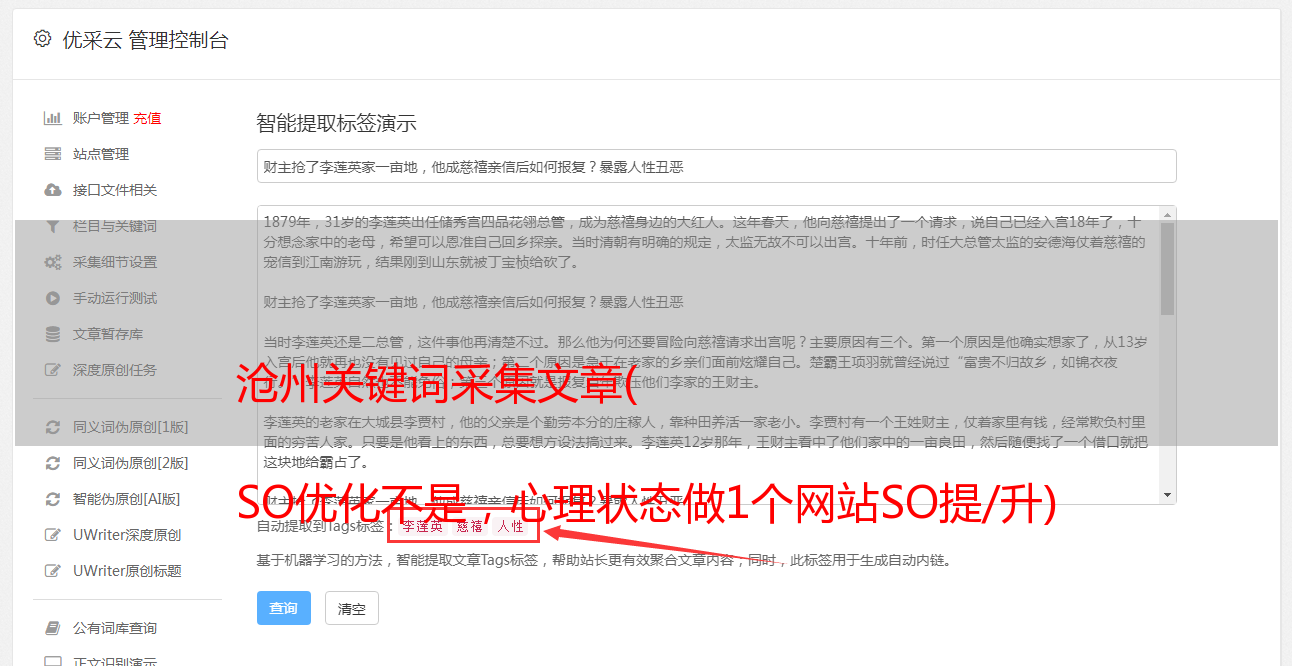Click the article title input field
Image resolution: width=1292 pixels, height=666 pixels.
tap(716, 166)
